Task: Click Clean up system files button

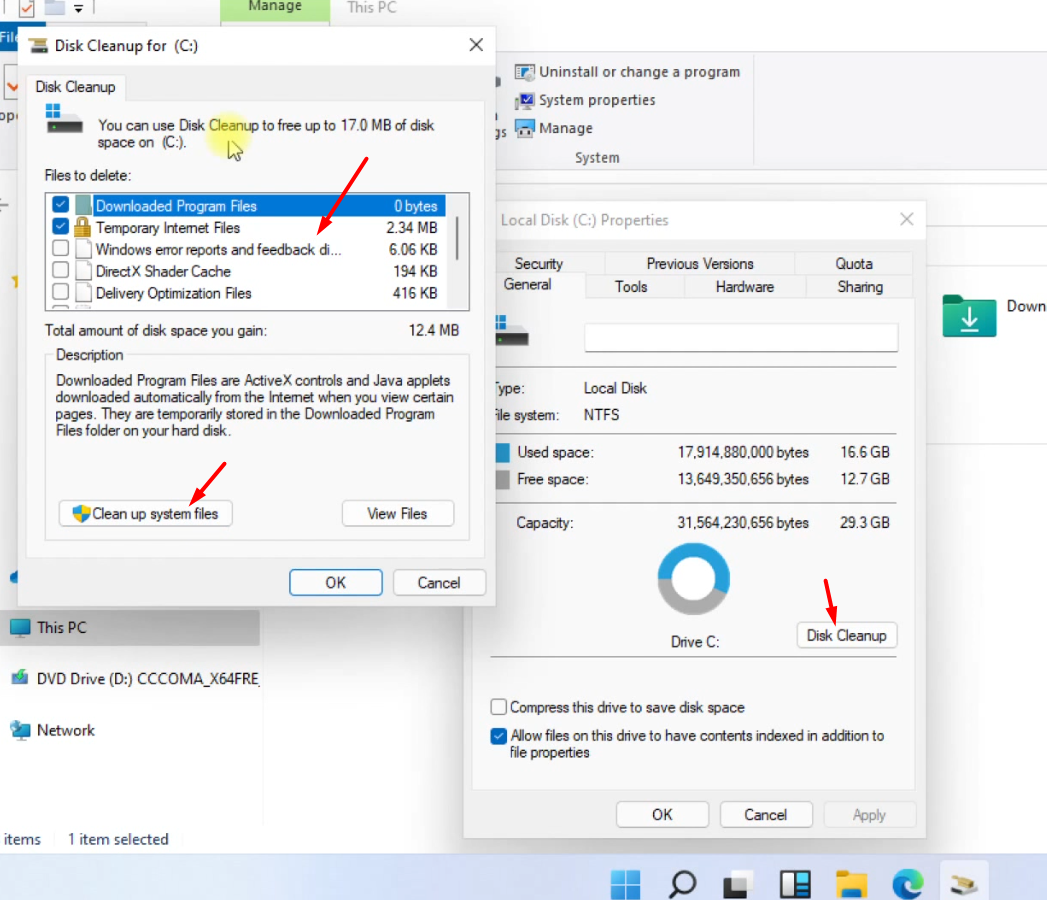Action: (x=146, y=513)
